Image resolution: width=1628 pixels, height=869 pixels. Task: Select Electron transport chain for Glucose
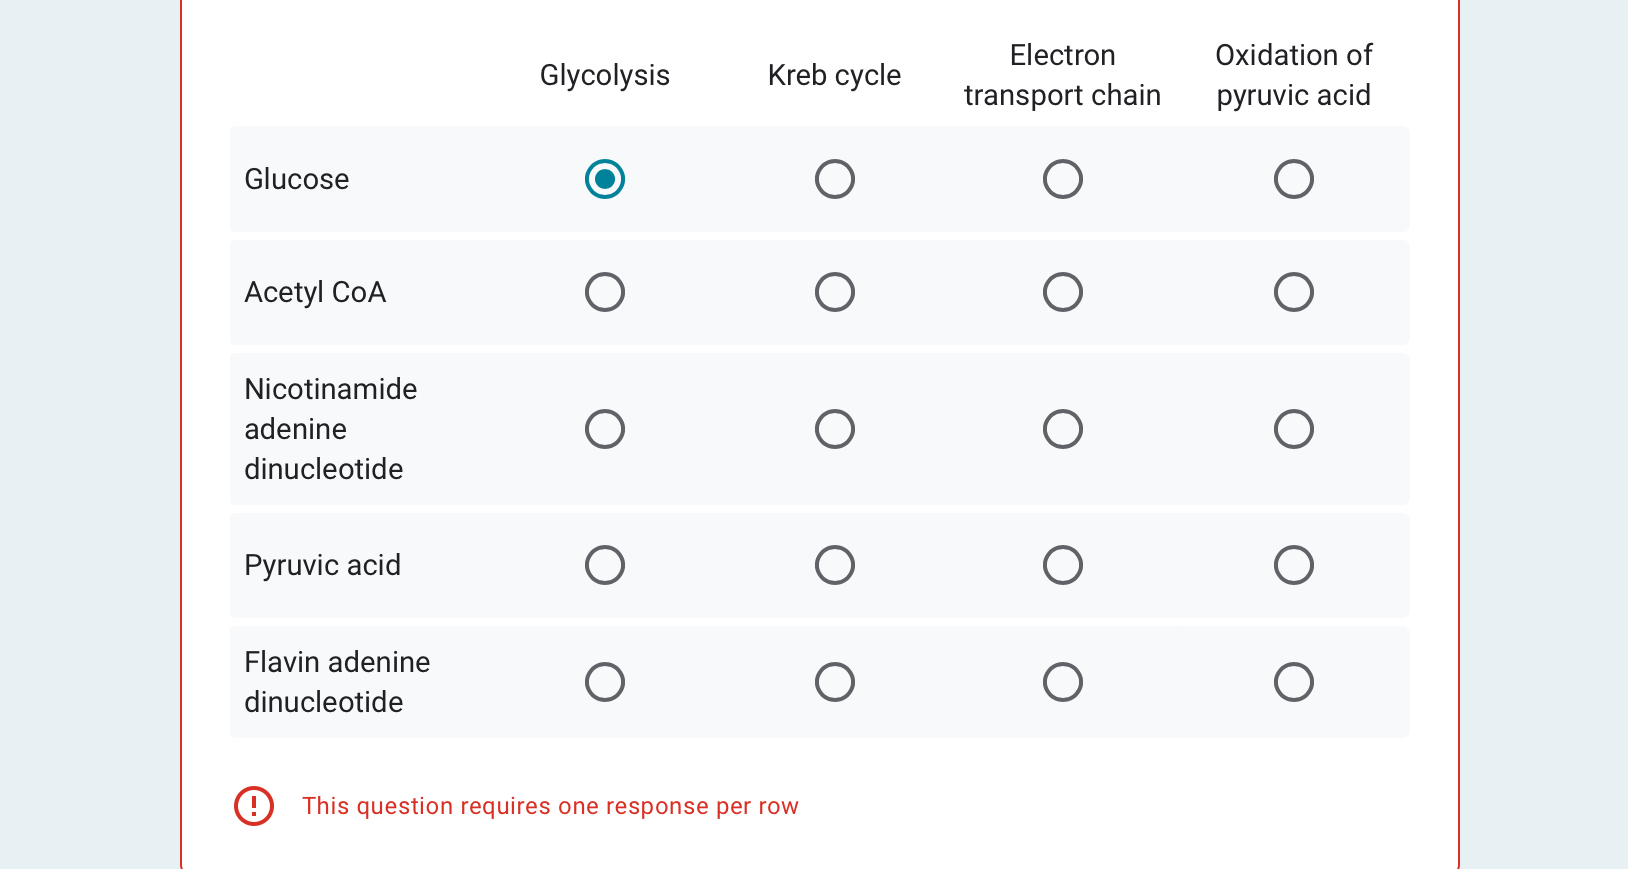(x=1062, y=179)
